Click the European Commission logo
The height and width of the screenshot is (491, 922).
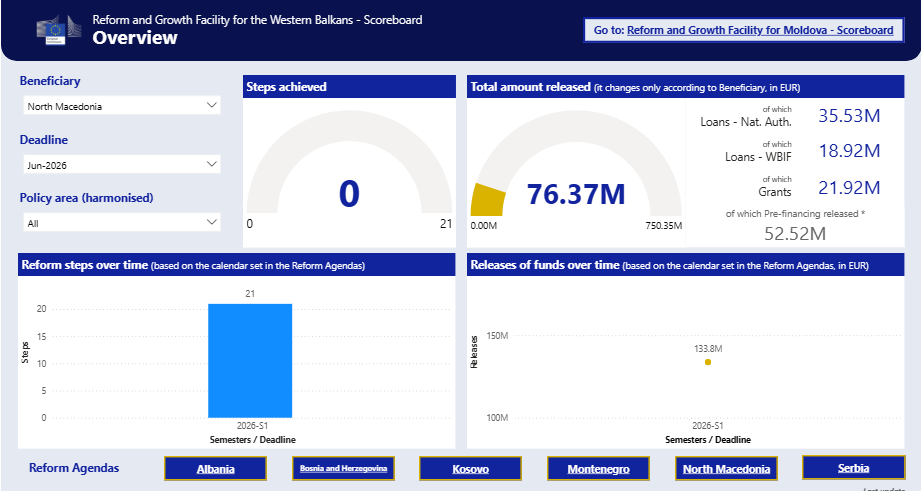[58, 30]
